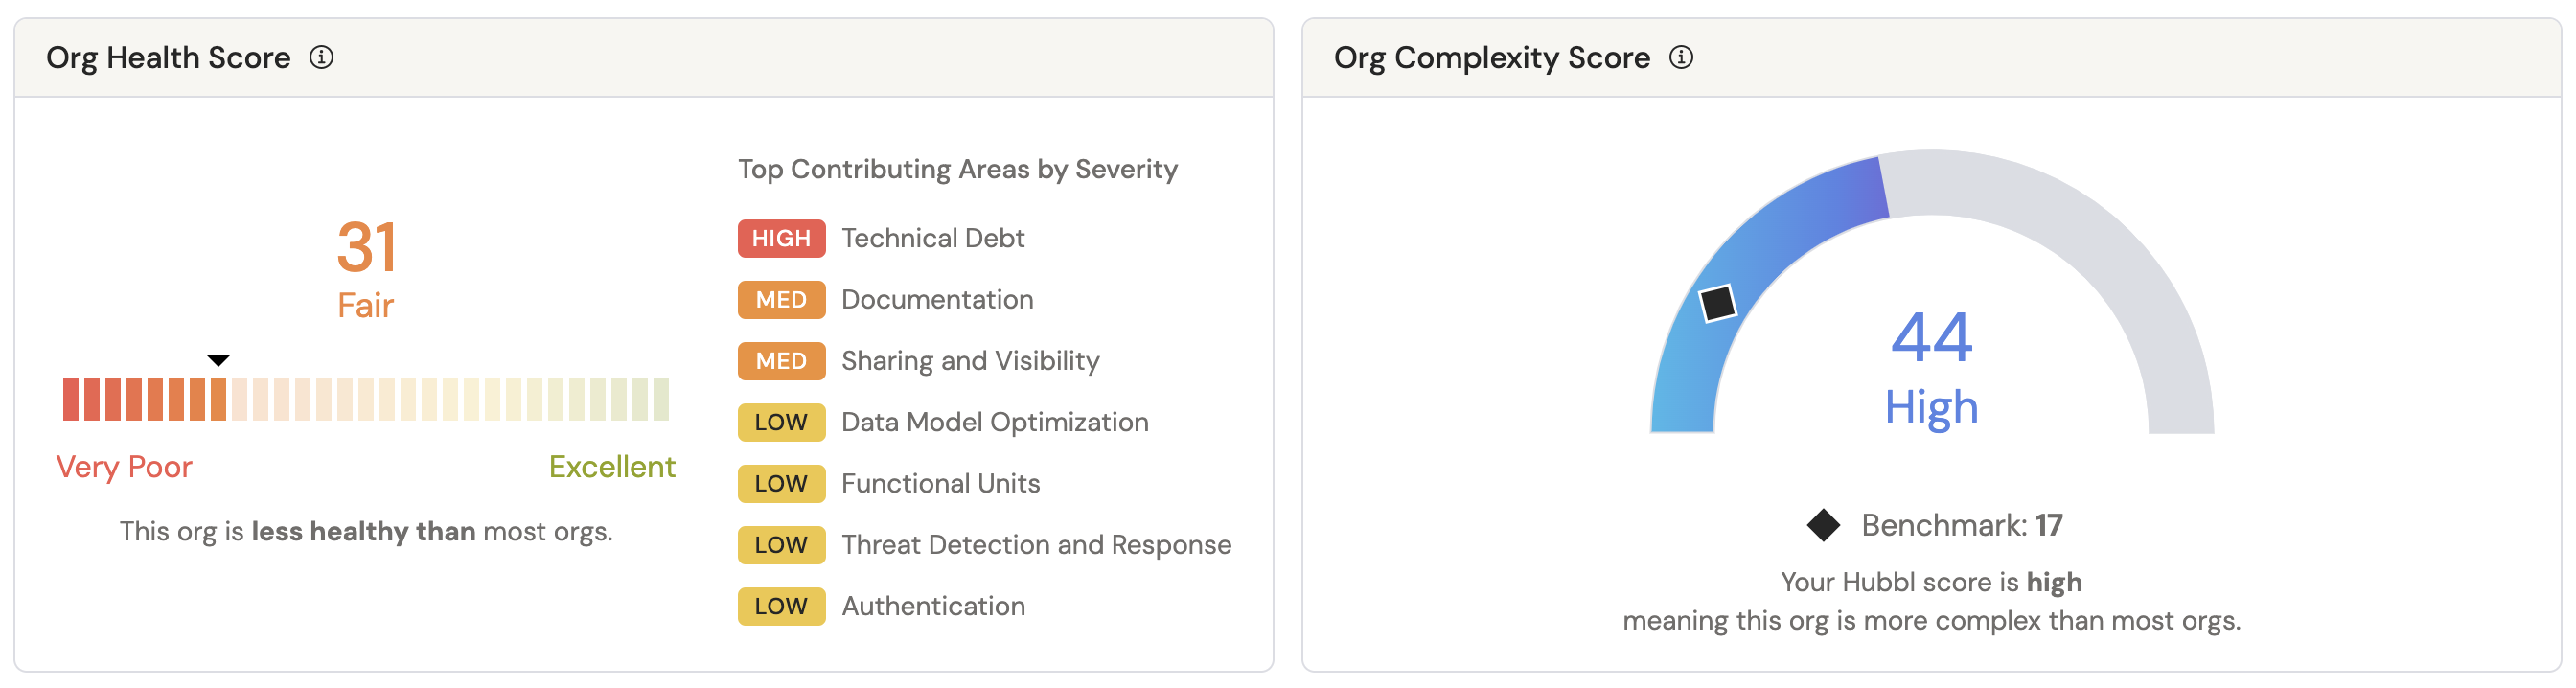Click the Org Complexity Score info icon
The width and height of the screenshot is (2576, 688).
(1681, 58)
